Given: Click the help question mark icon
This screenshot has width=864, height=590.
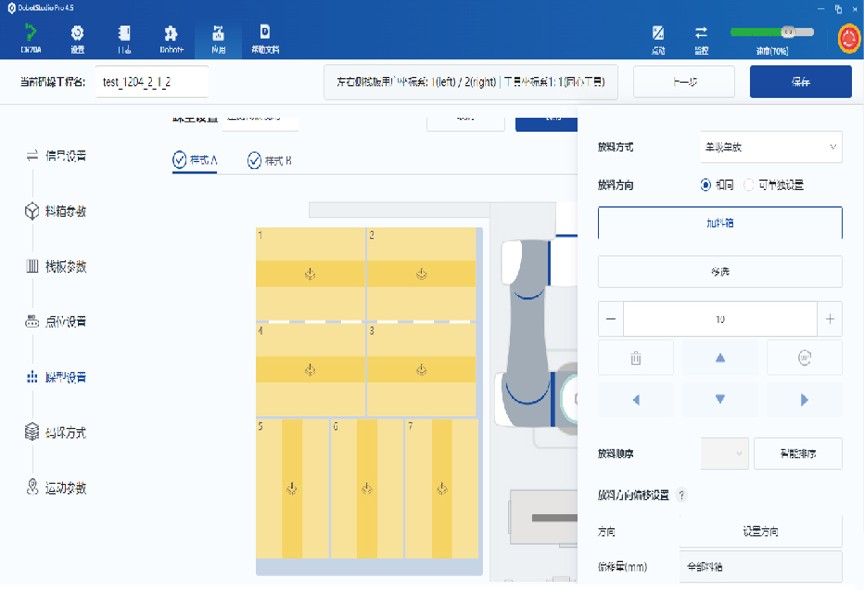Looking at the screenshot, I should (682, 495).
